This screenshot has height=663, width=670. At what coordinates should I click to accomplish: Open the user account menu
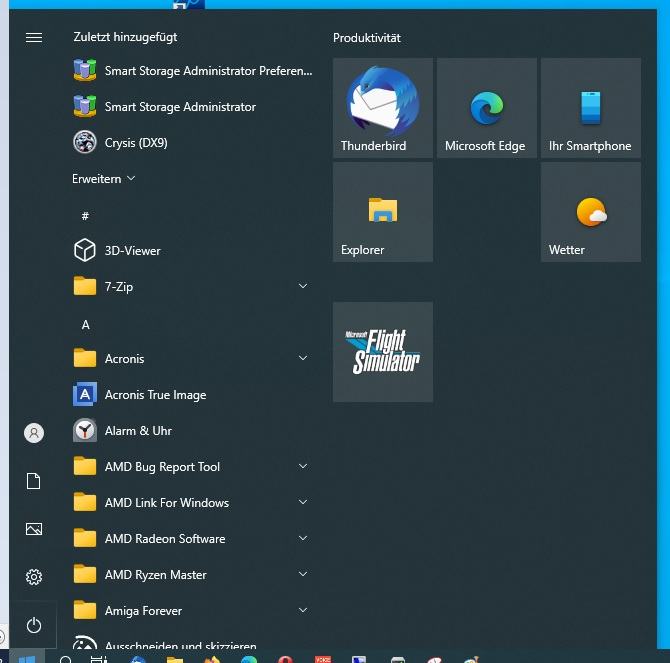point(34,433)
